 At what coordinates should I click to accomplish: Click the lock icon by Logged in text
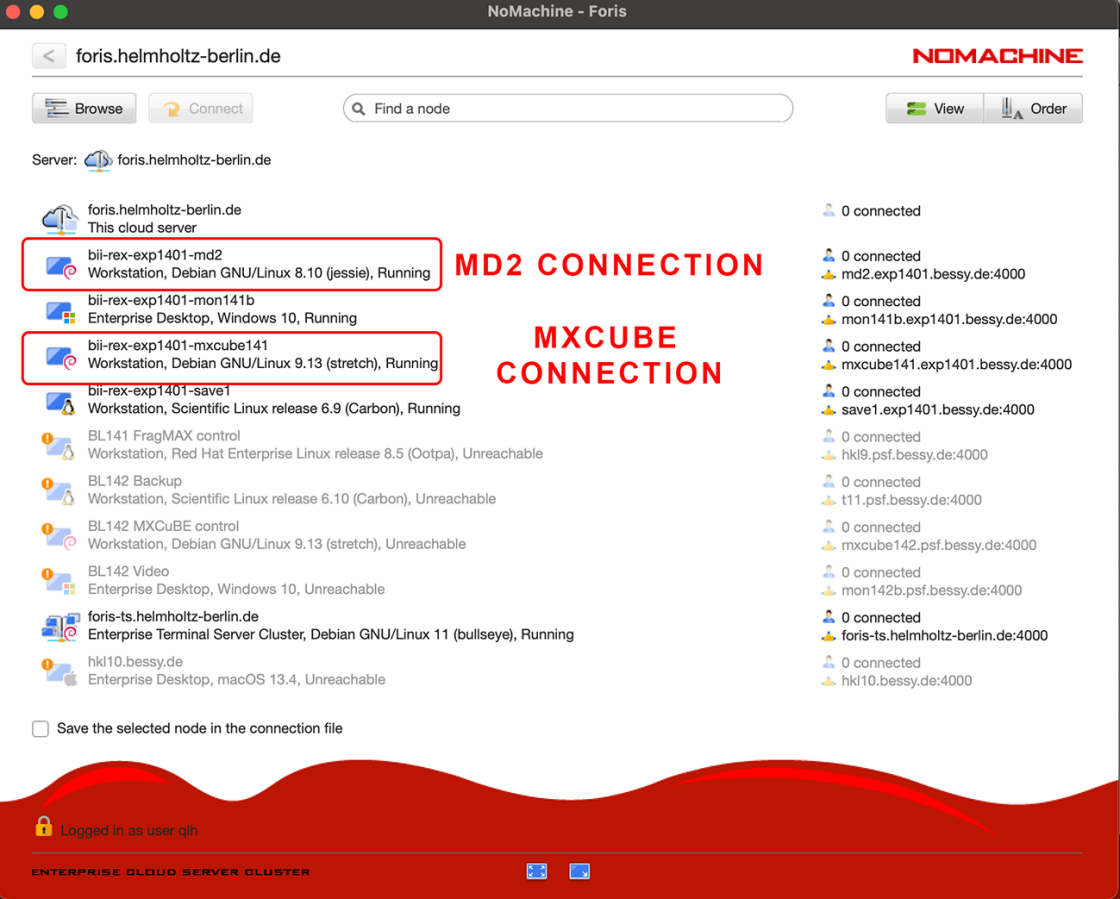click(x=44, y=827)
